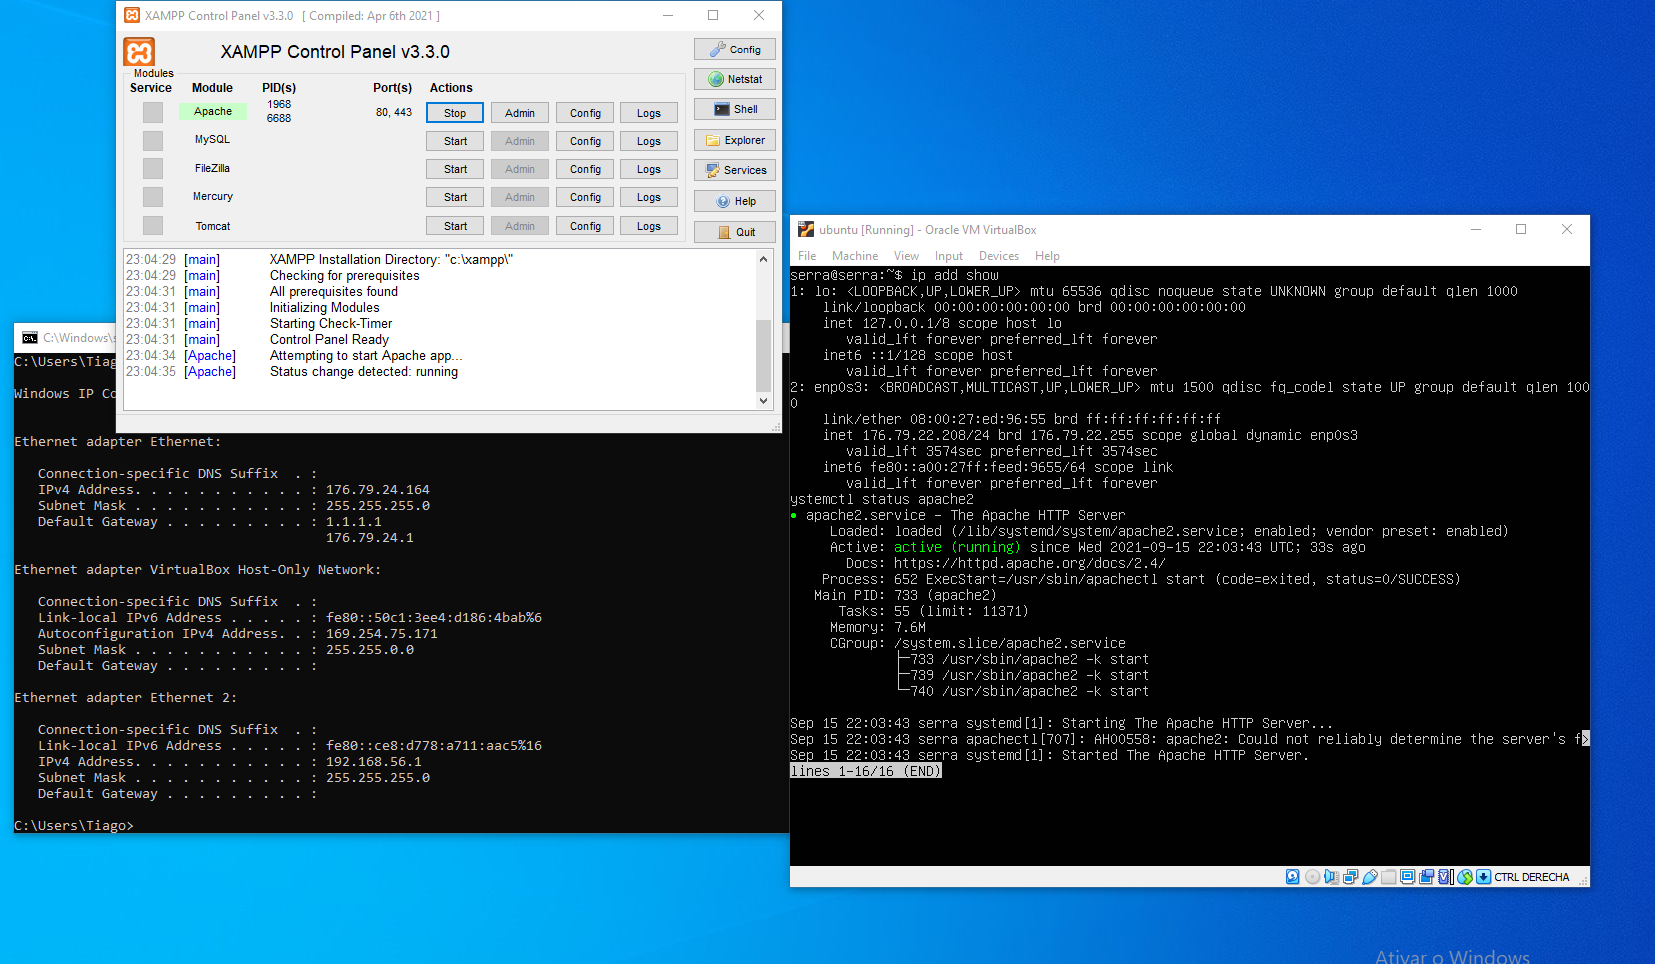Open the Machine menu in VirtualBox
Screen dimensions: 1655x964
click(x=855, y=256)
